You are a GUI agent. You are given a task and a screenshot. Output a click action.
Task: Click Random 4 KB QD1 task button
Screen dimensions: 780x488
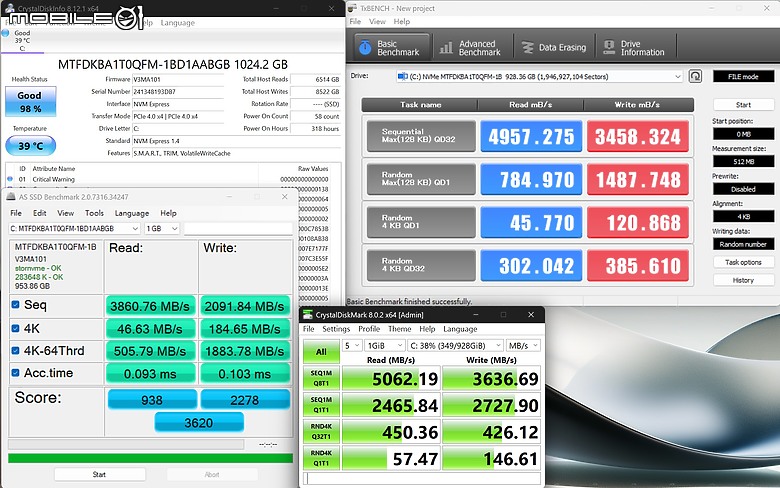pos(421,222)
